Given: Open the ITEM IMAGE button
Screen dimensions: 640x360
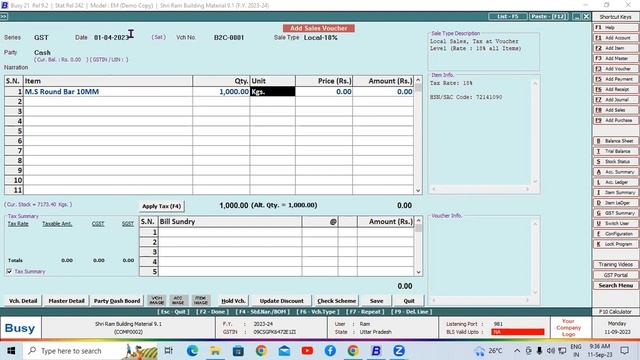Looking at the screenshot, I should 200,300.
